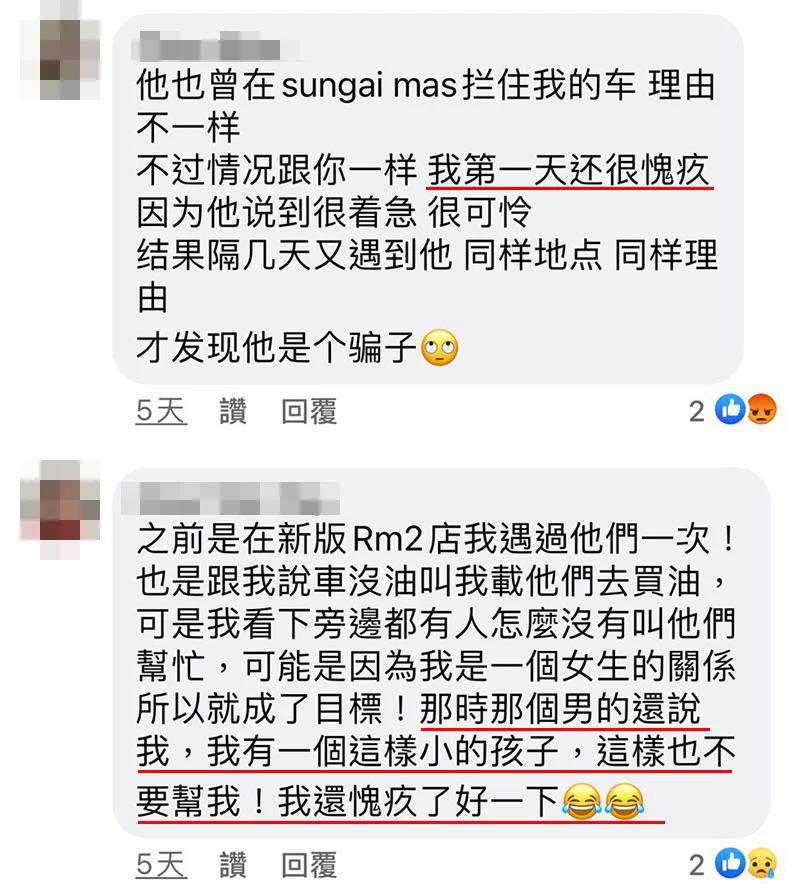Open the blurred name above the Rm2店 comment
The width and height of the screenshot is (800, 895).
tap(231, 498)
